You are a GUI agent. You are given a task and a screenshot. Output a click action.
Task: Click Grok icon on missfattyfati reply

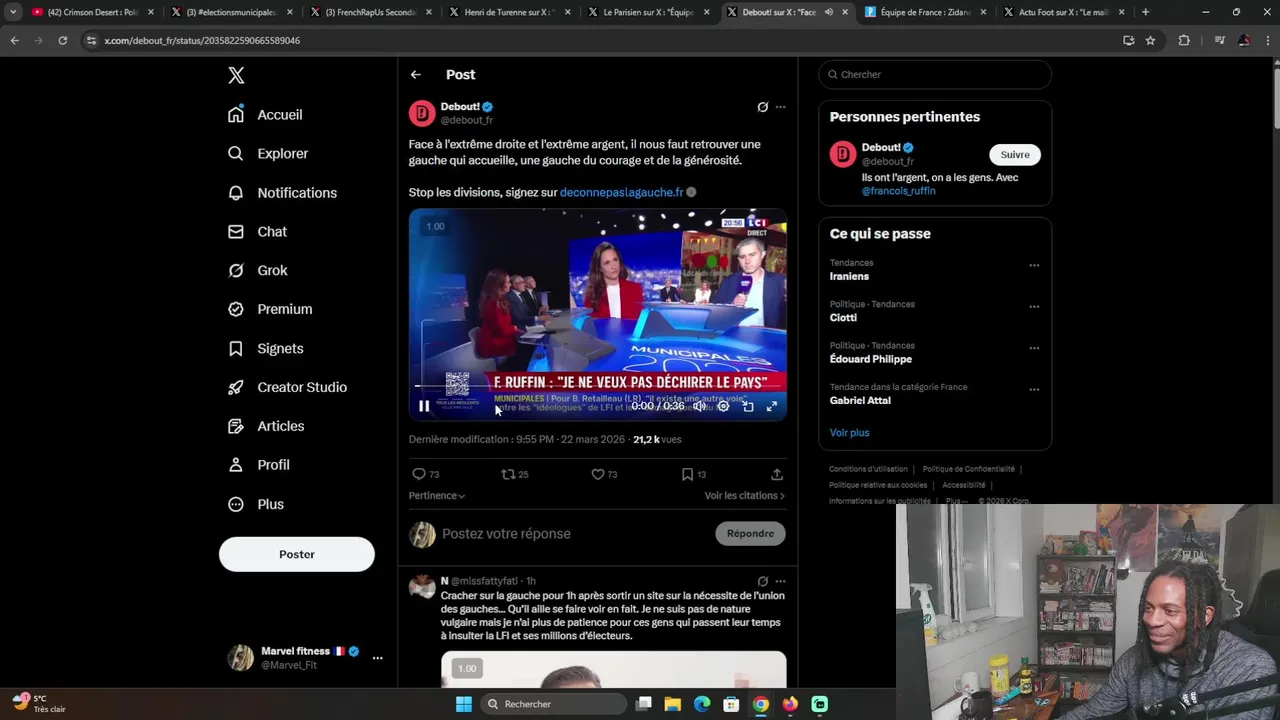(x=762, y=581)
